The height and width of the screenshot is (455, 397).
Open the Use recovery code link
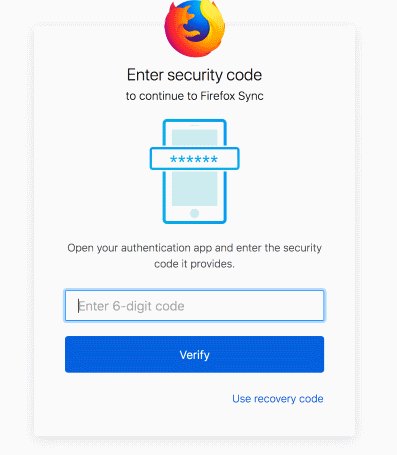pyautogui.click(x=278, y=399)
